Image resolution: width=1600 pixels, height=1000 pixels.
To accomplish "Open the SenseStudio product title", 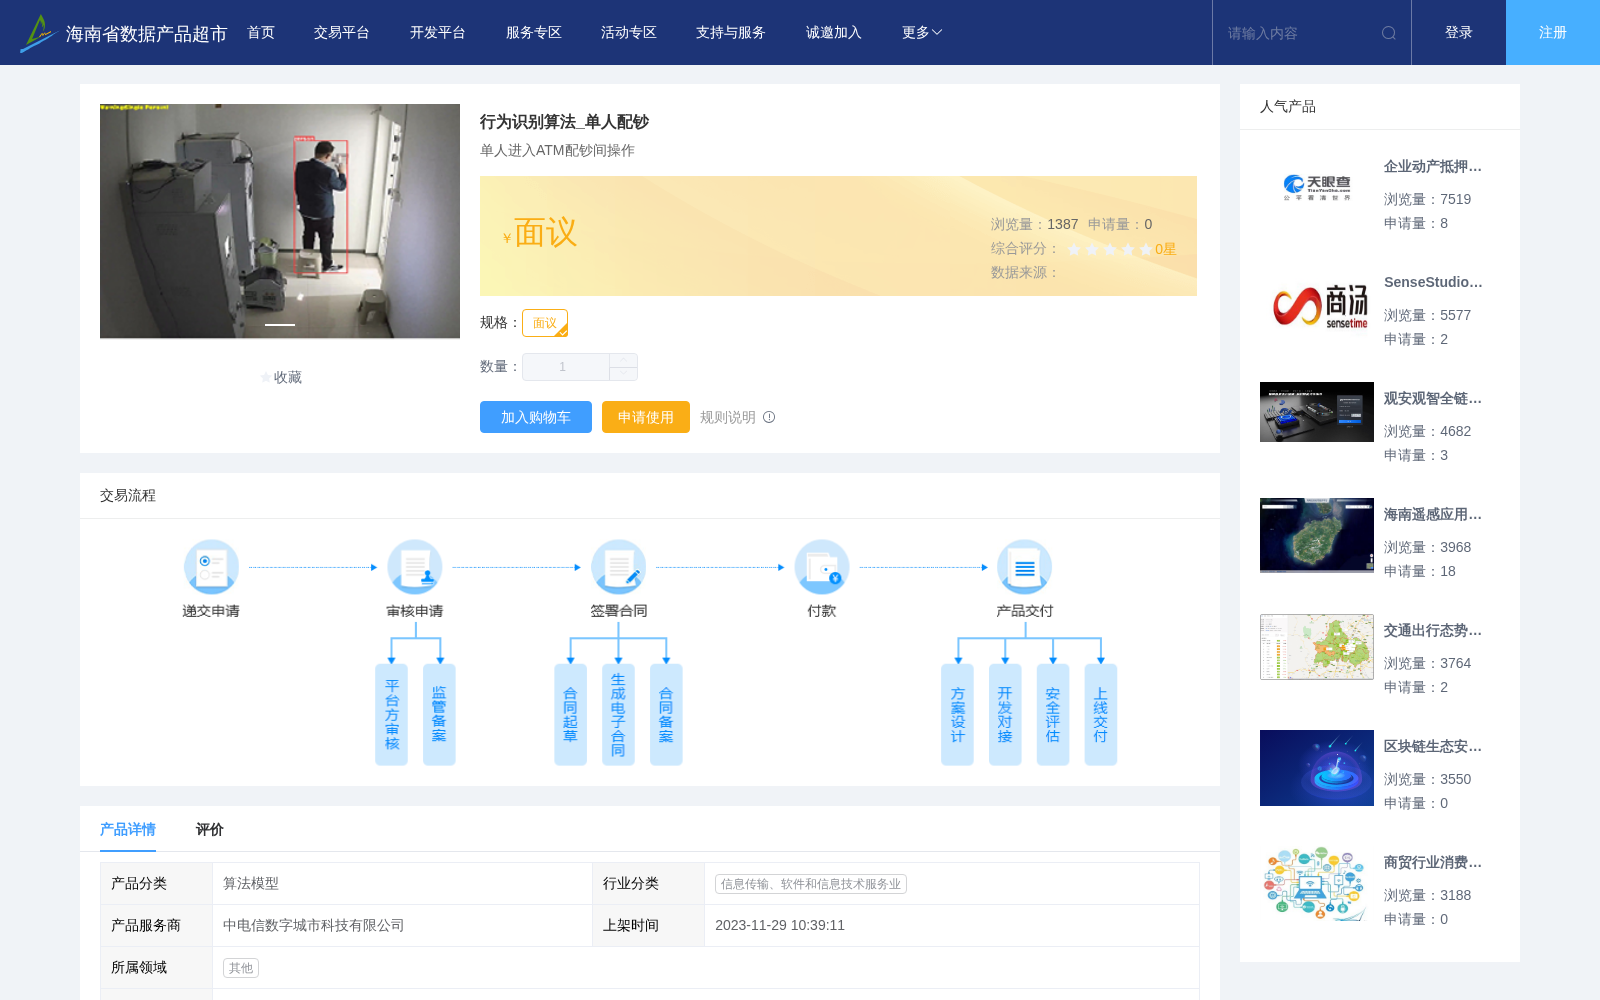I will [x=1433, y=282].
